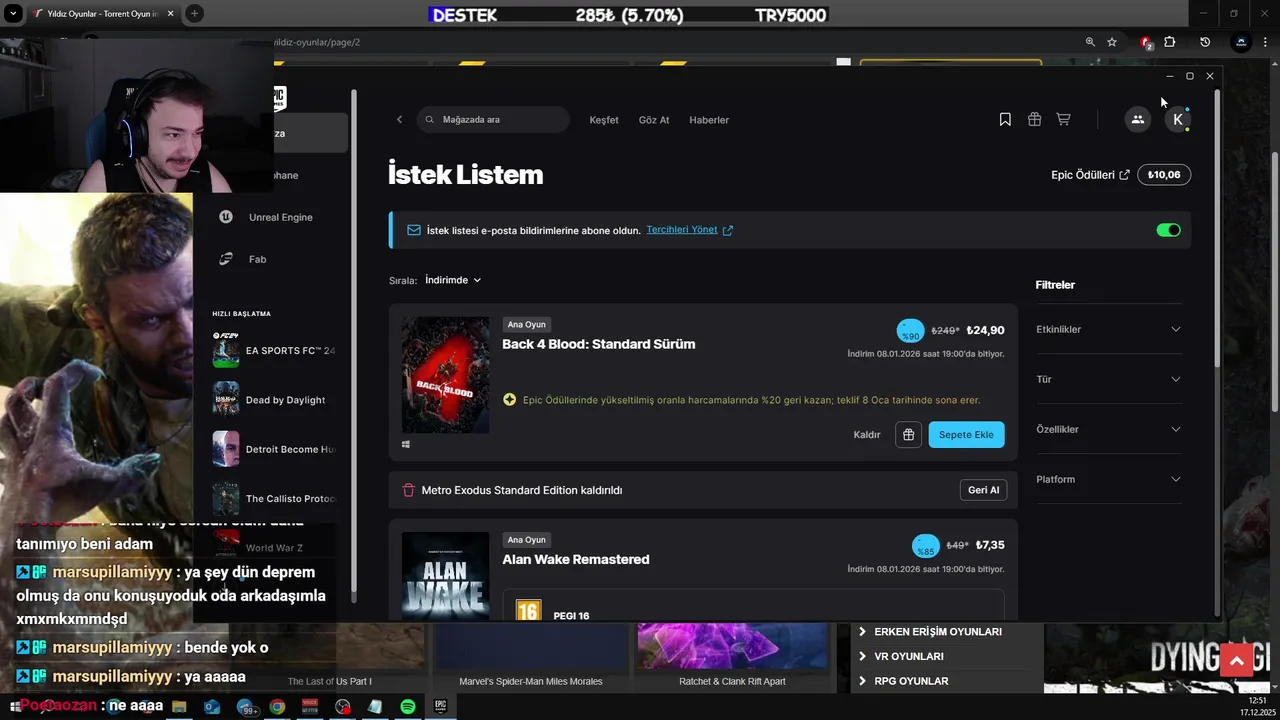Image resolution: width=1280 pixels, height=720 pixels.
Task: Launch EA SPORTS FC 24 from quick launch
Action: pyautogui.click(x=274, y=351)
